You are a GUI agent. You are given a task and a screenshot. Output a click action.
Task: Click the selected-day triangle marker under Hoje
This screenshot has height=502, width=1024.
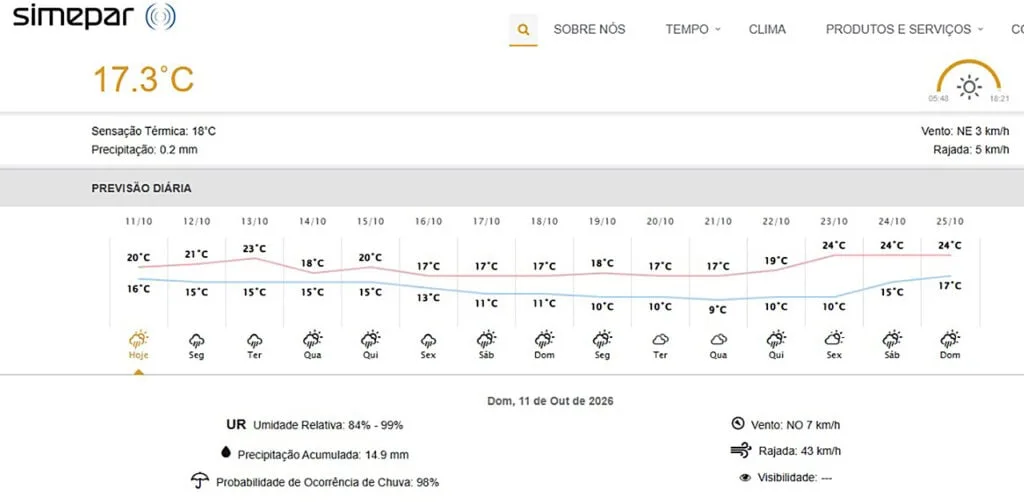click(138, 372)
